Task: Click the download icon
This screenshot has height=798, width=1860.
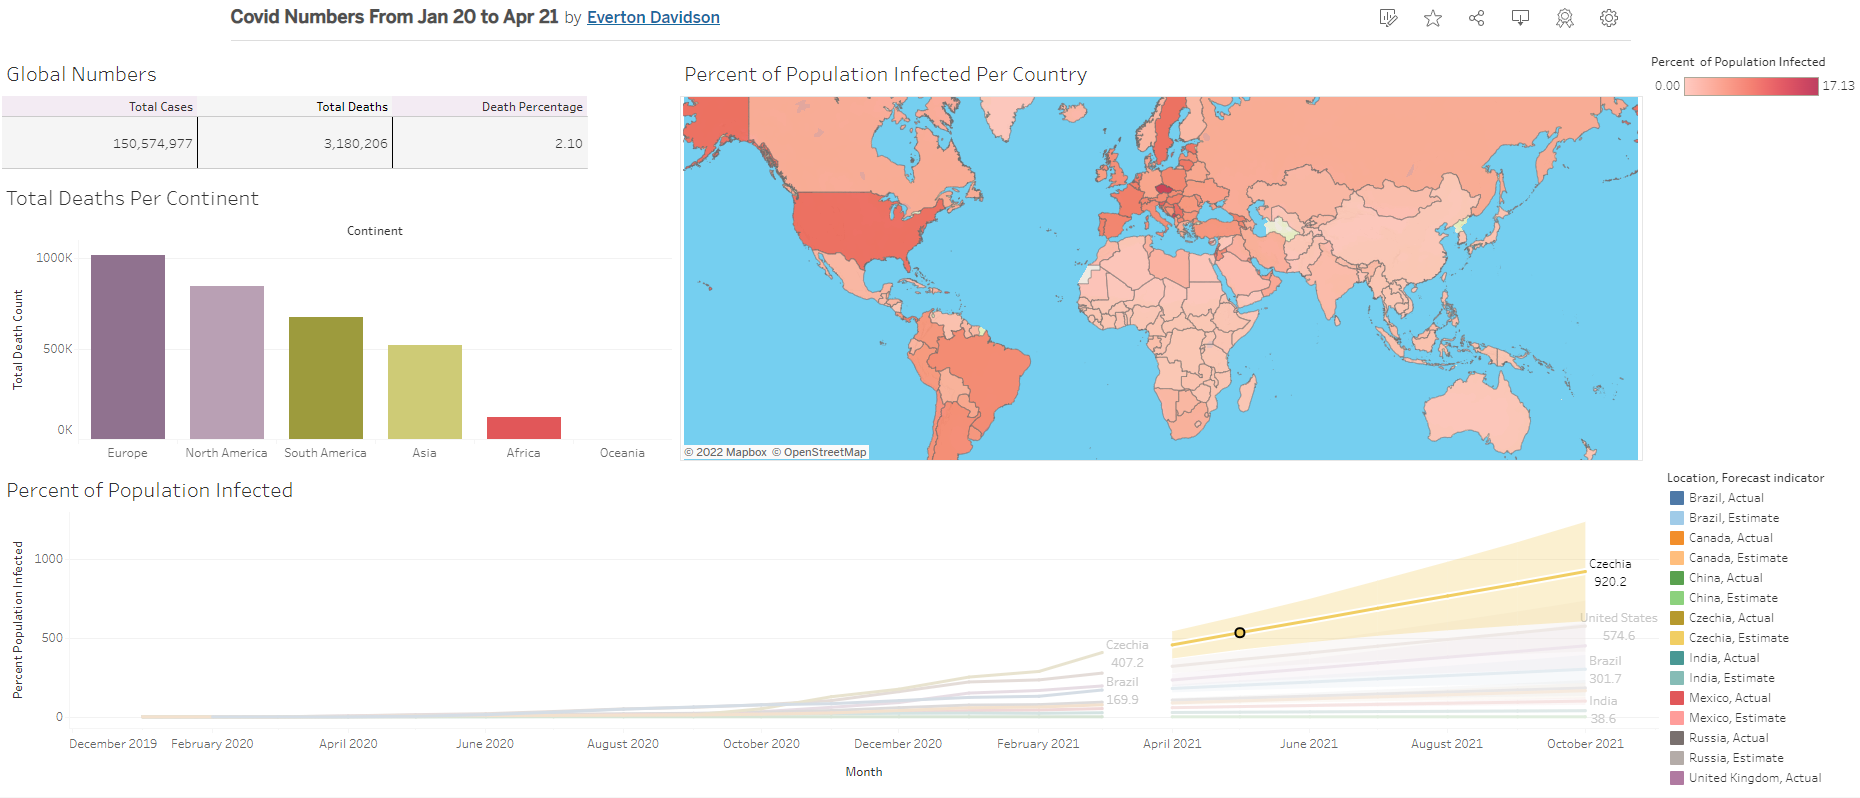Action: (1520, 18)
